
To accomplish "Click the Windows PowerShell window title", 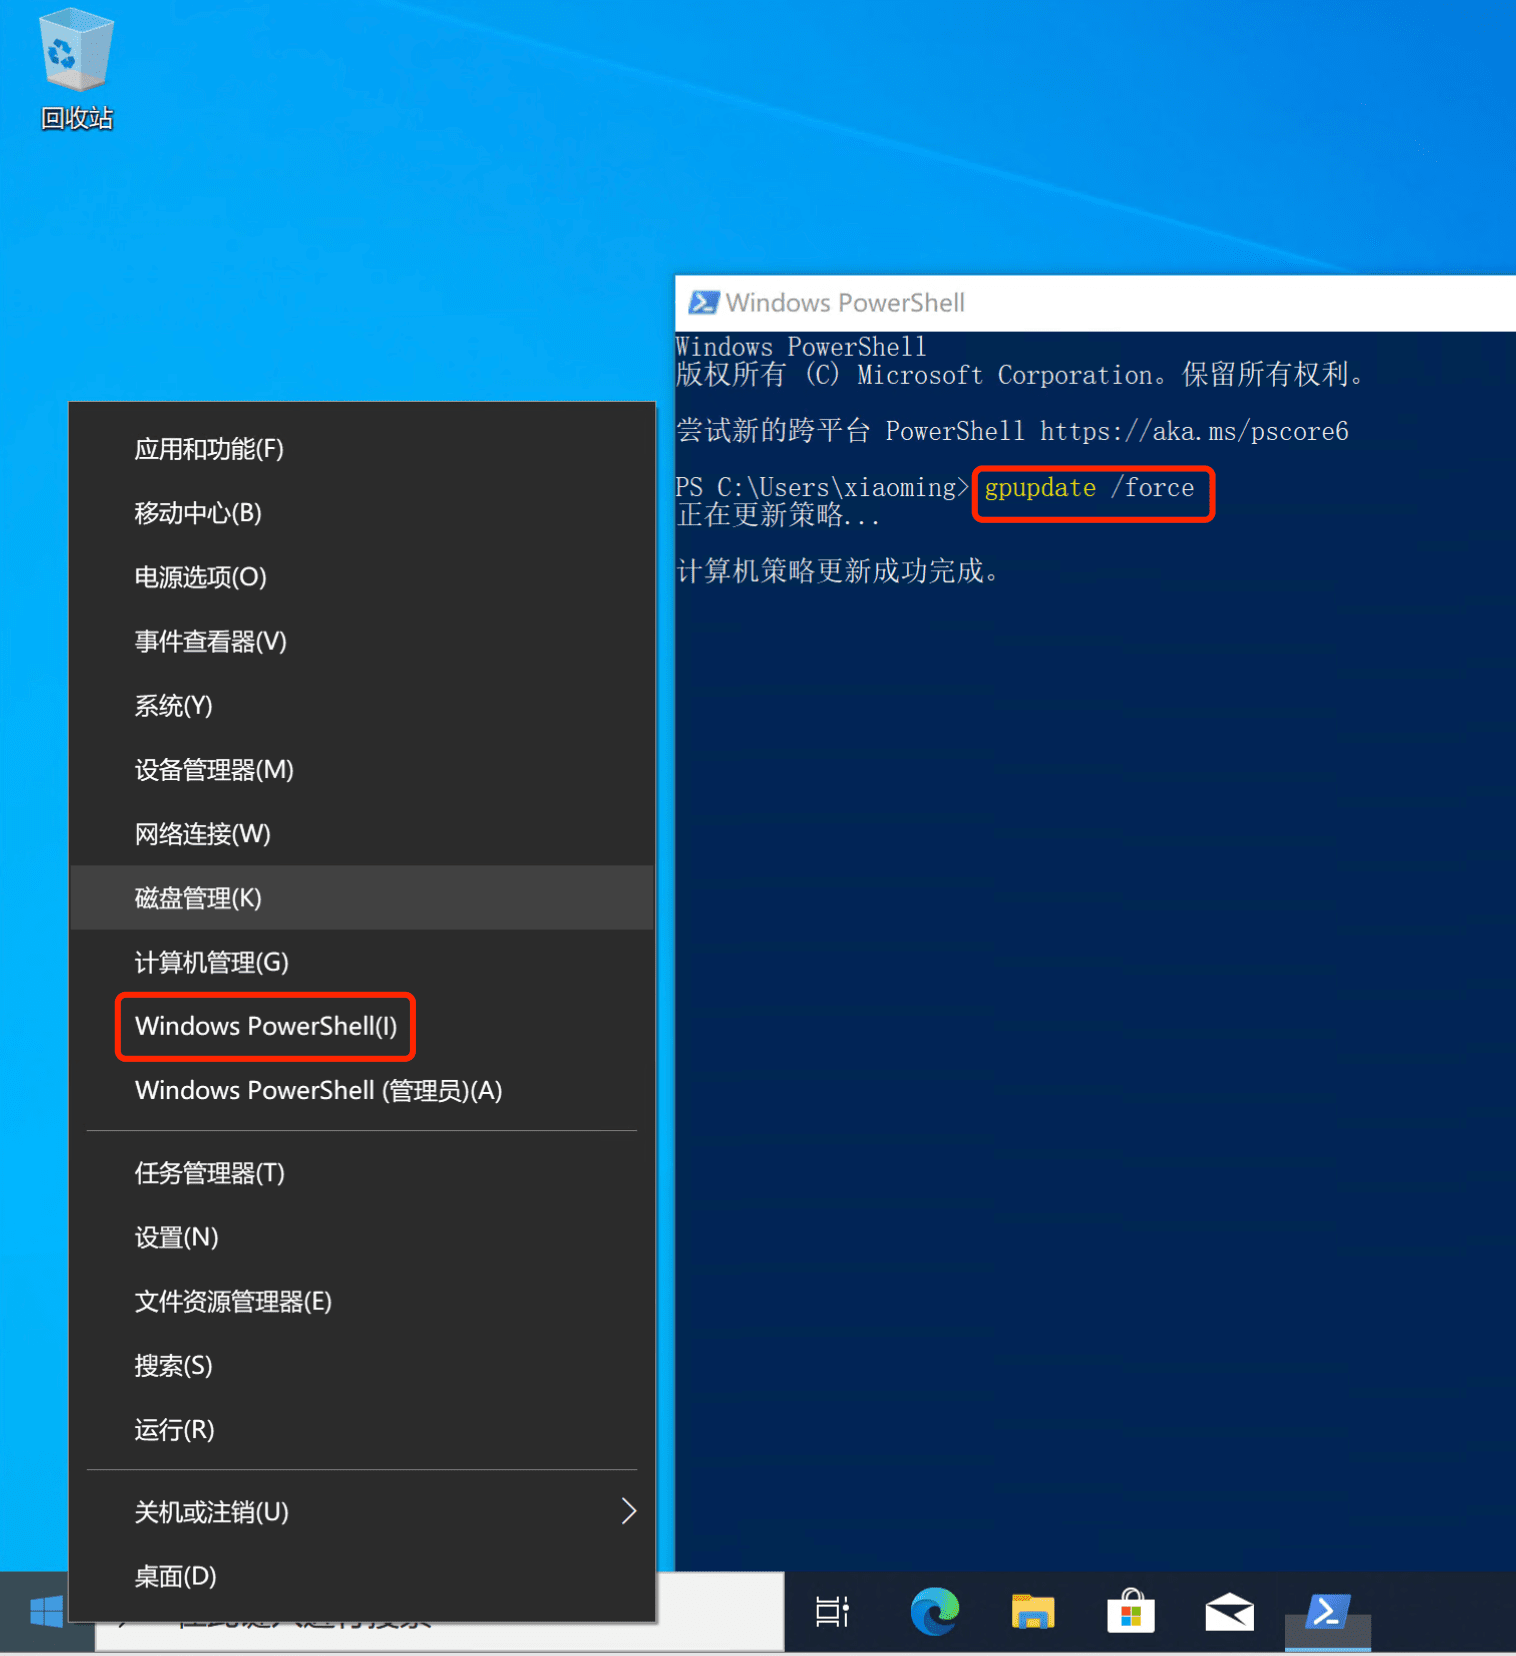I will (x=845, y=302).
